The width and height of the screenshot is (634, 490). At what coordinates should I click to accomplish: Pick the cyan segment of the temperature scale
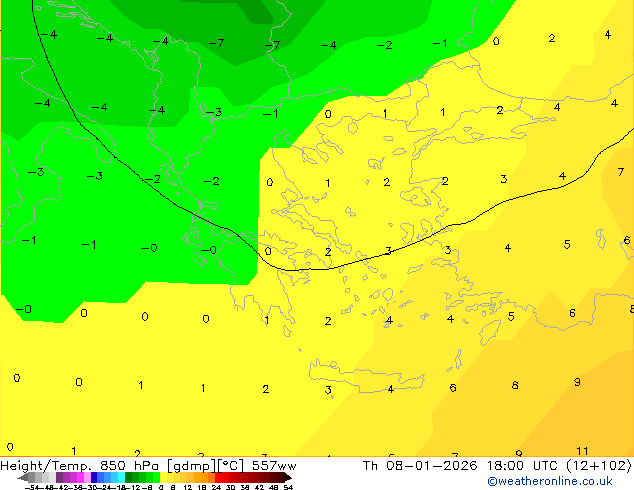click(121, 477)
